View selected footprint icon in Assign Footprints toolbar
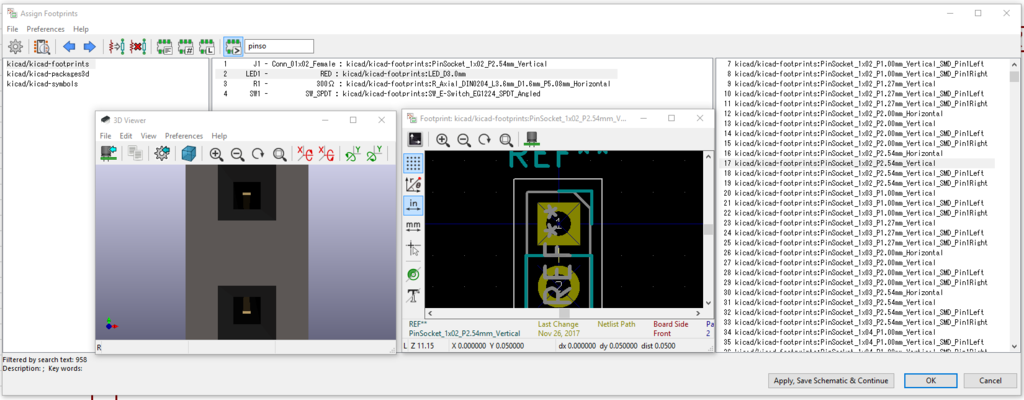The image size is (1024, 400). 42,46
